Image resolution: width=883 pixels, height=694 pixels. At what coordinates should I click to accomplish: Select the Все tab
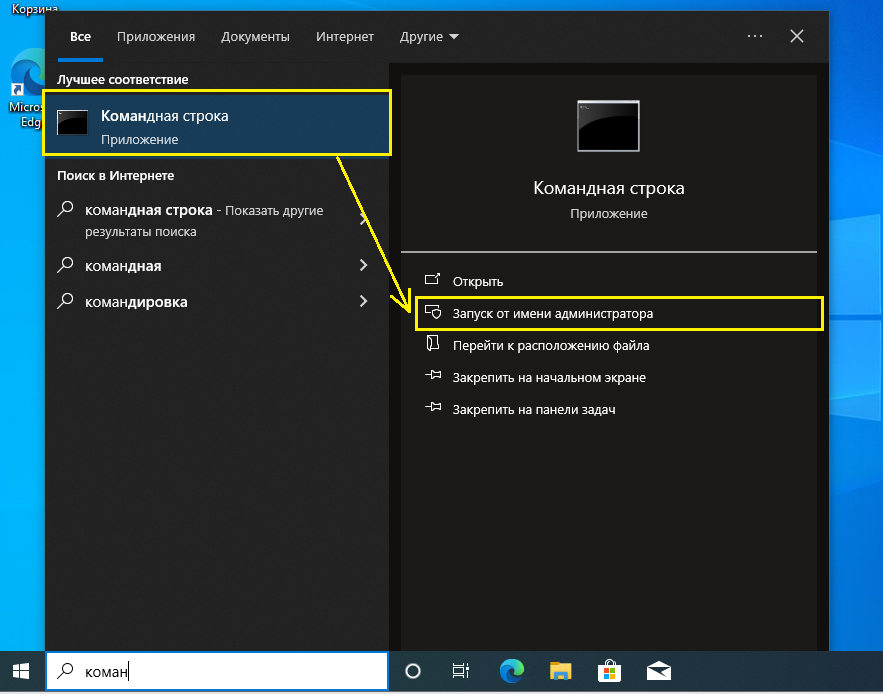80,37
